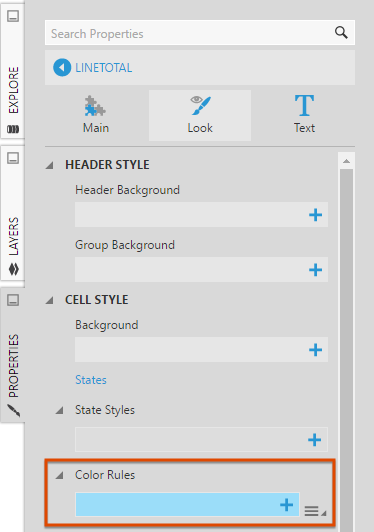Click the State Styles empty field
The height and width of the screenshot is (532, 374).
point(201,440)
